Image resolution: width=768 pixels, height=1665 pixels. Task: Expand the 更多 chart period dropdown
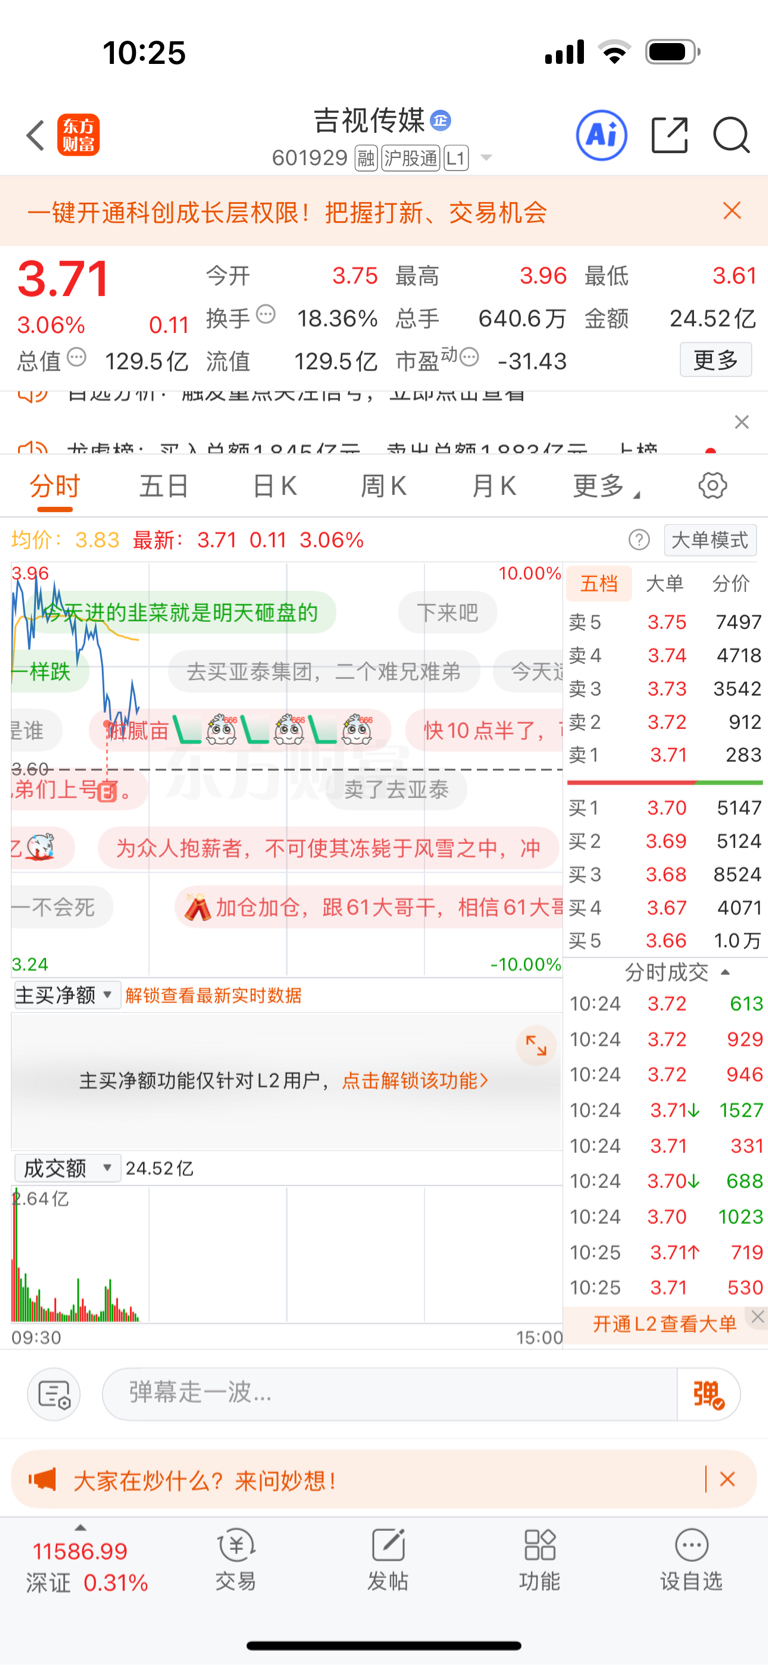(606, 487)
